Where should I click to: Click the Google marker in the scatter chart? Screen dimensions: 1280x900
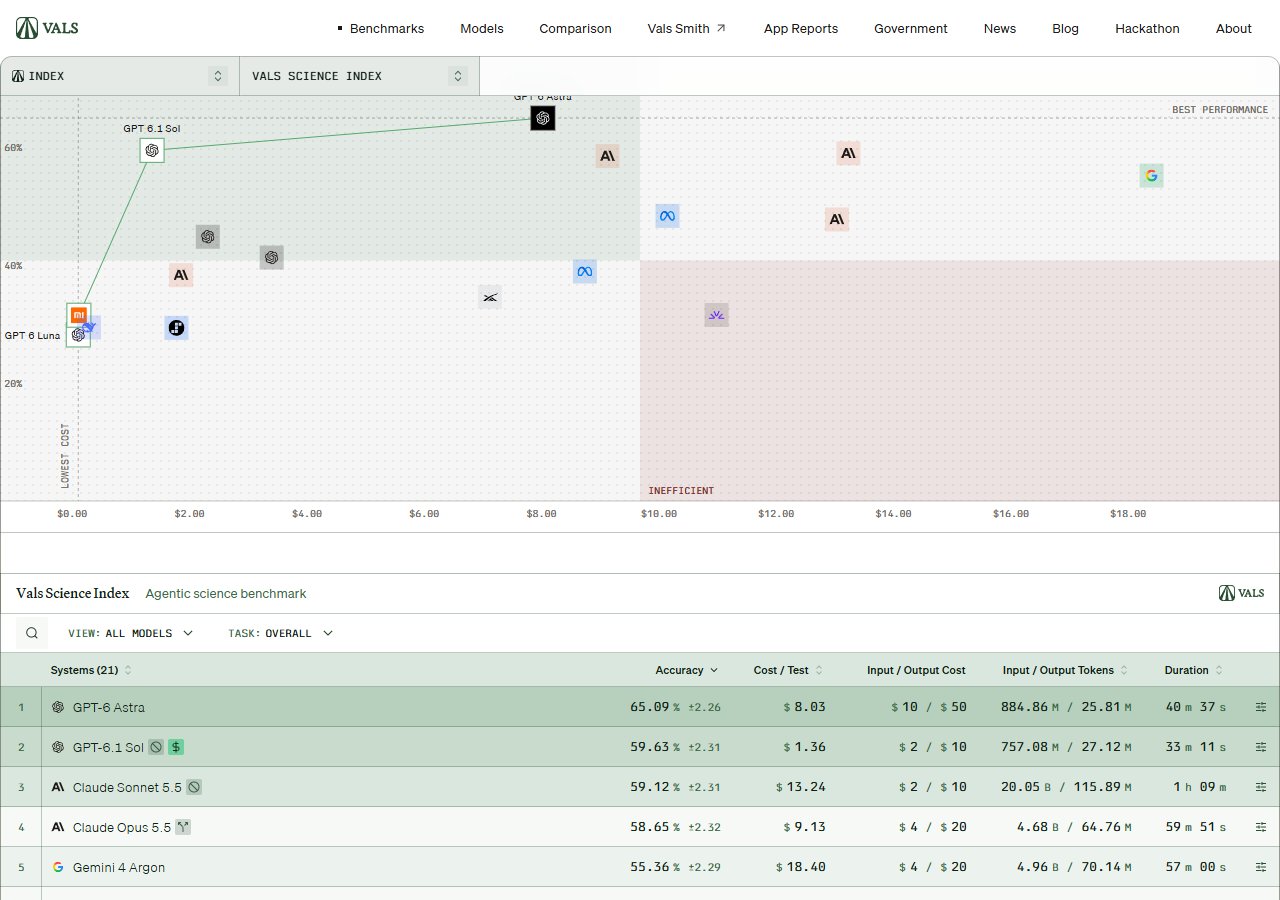tap(1152, 176)
